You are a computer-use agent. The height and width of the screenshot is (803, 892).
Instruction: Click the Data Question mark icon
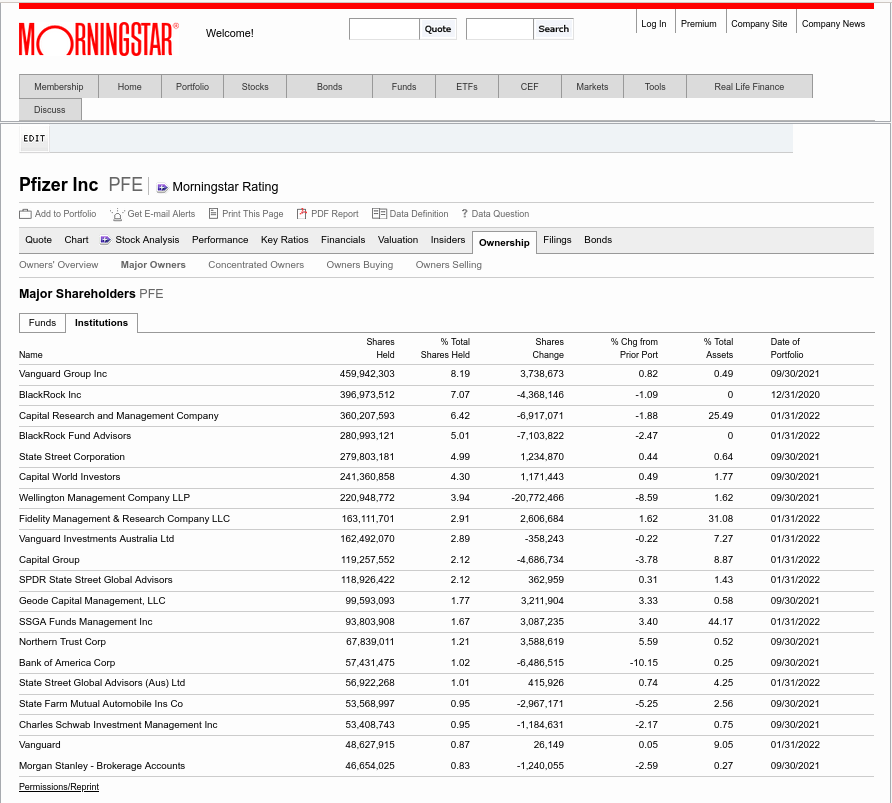(465, 214)
